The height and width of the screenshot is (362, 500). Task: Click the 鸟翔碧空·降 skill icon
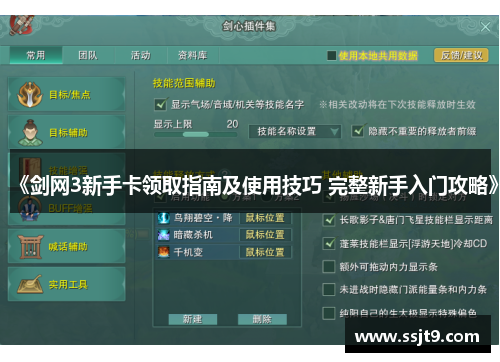click(x=163, y=218)
